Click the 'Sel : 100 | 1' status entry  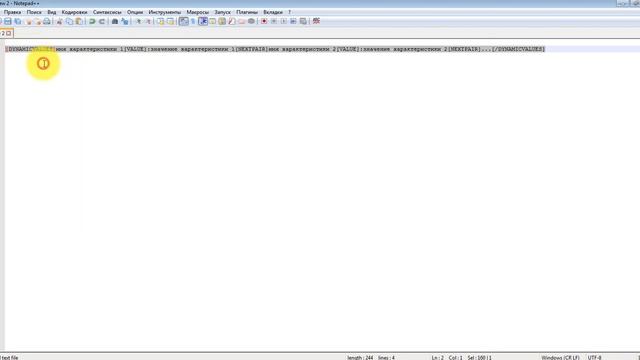click(x=480, y=358)
